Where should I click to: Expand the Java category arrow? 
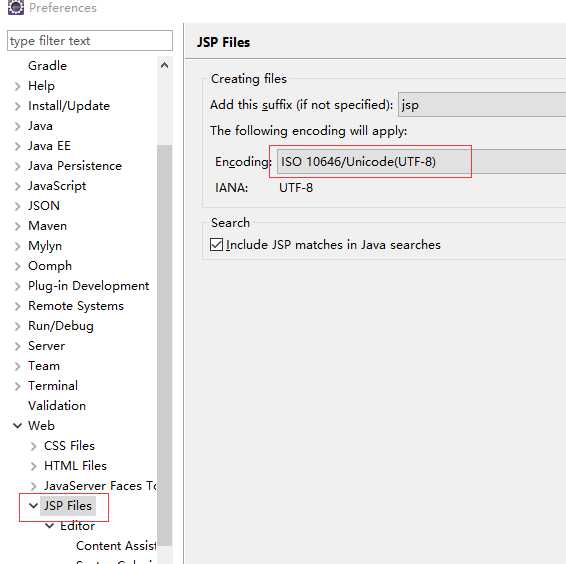click(17, 126)
